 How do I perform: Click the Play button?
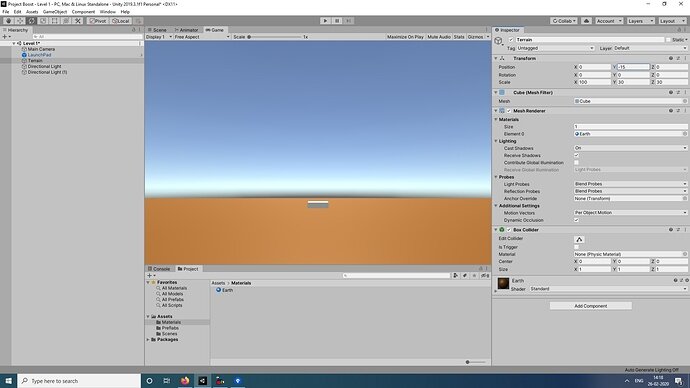click(325, 21)
